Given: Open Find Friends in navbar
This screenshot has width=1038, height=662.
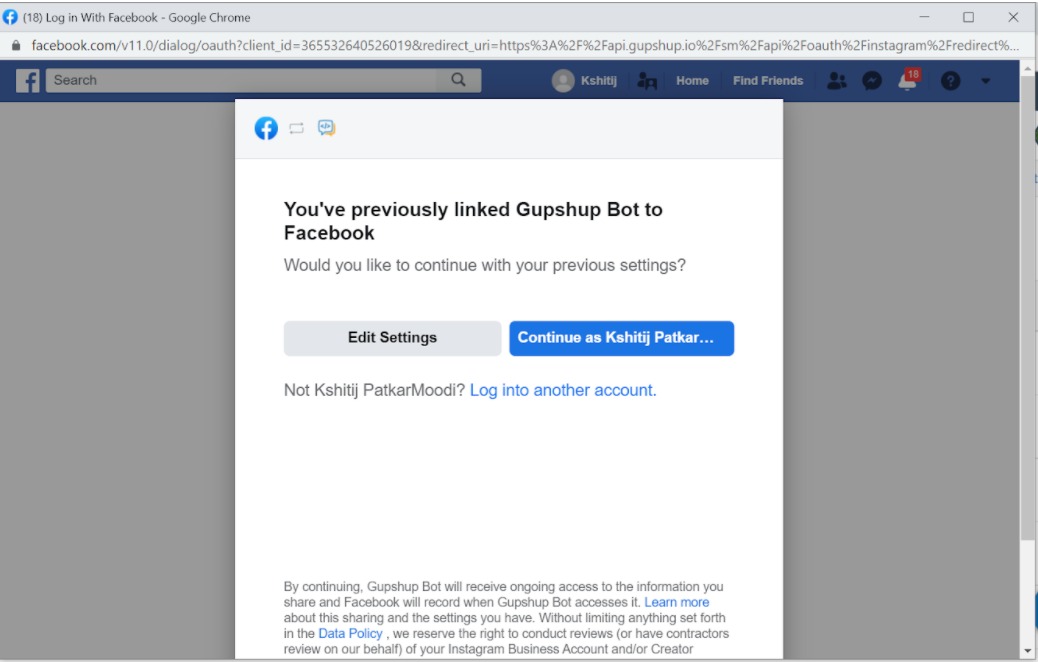Looking at the screenshot, I should [768, 81].
